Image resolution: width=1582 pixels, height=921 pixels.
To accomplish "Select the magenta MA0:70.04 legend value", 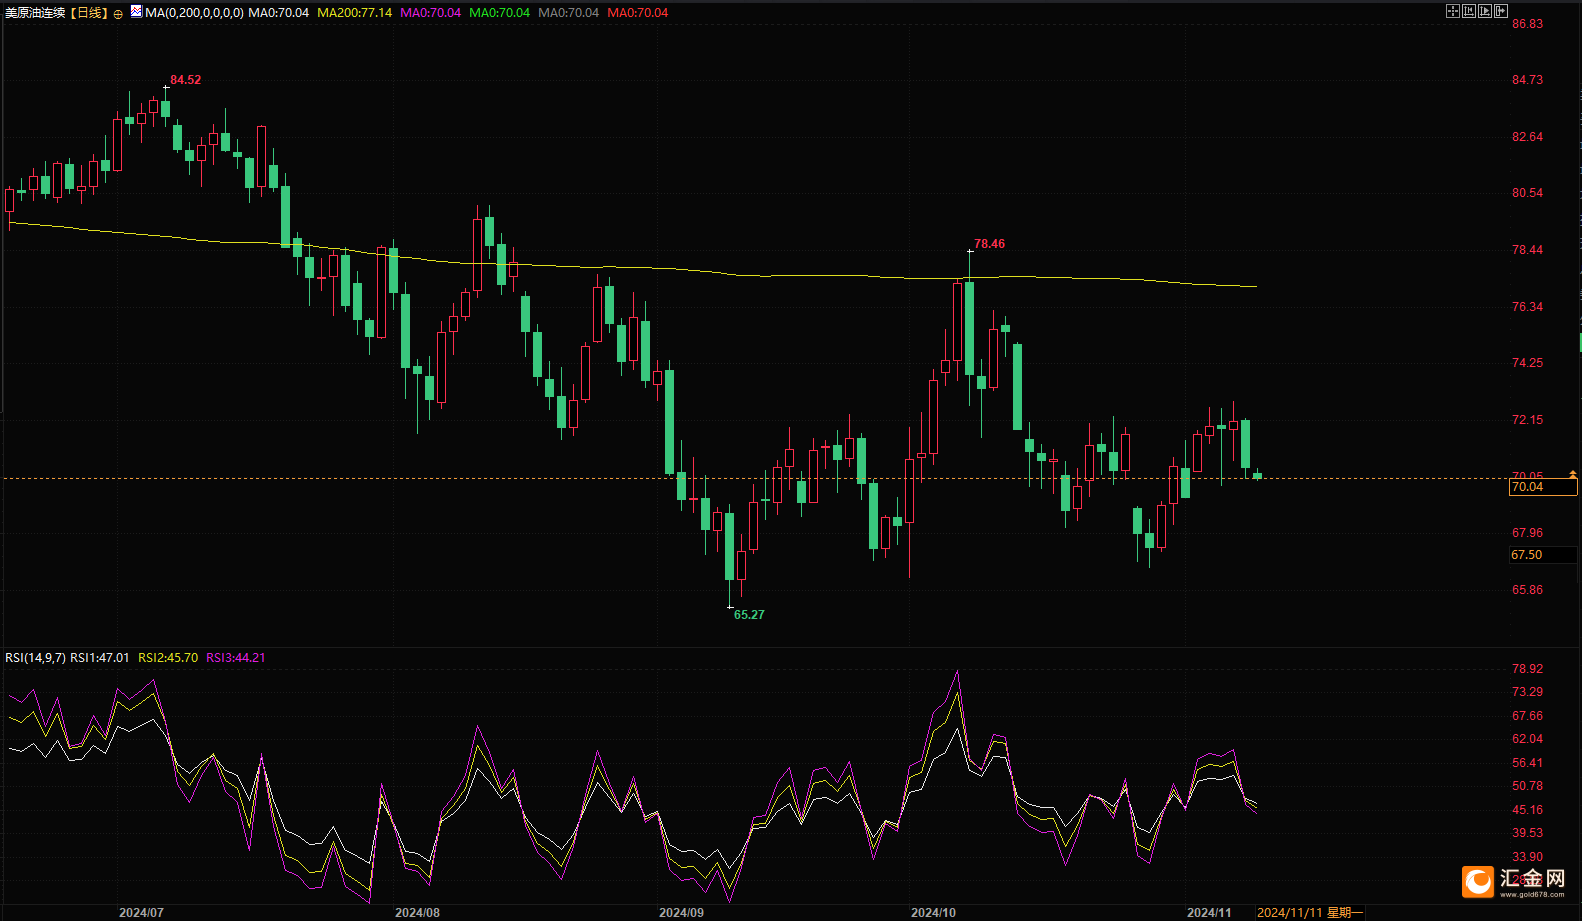I will pos(430,13).
